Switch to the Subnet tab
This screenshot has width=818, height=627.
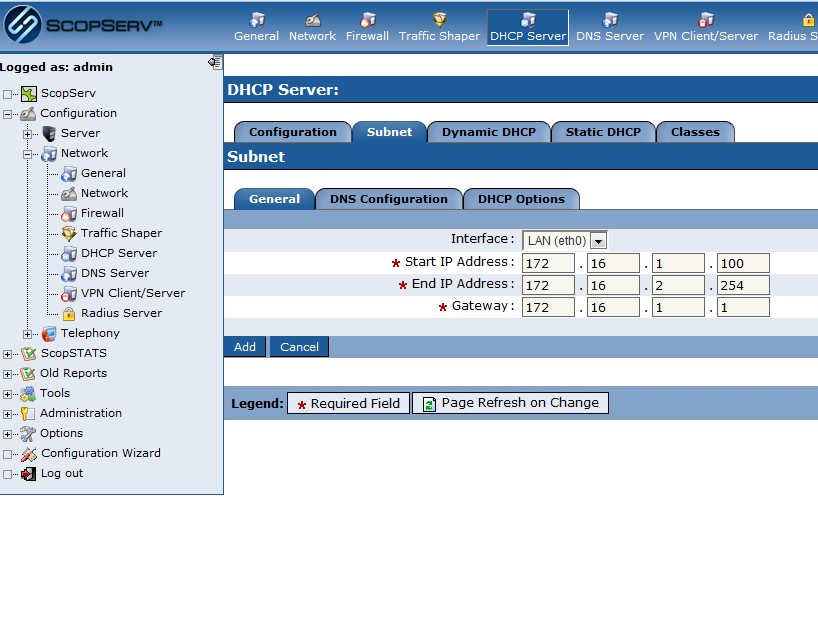389,132
